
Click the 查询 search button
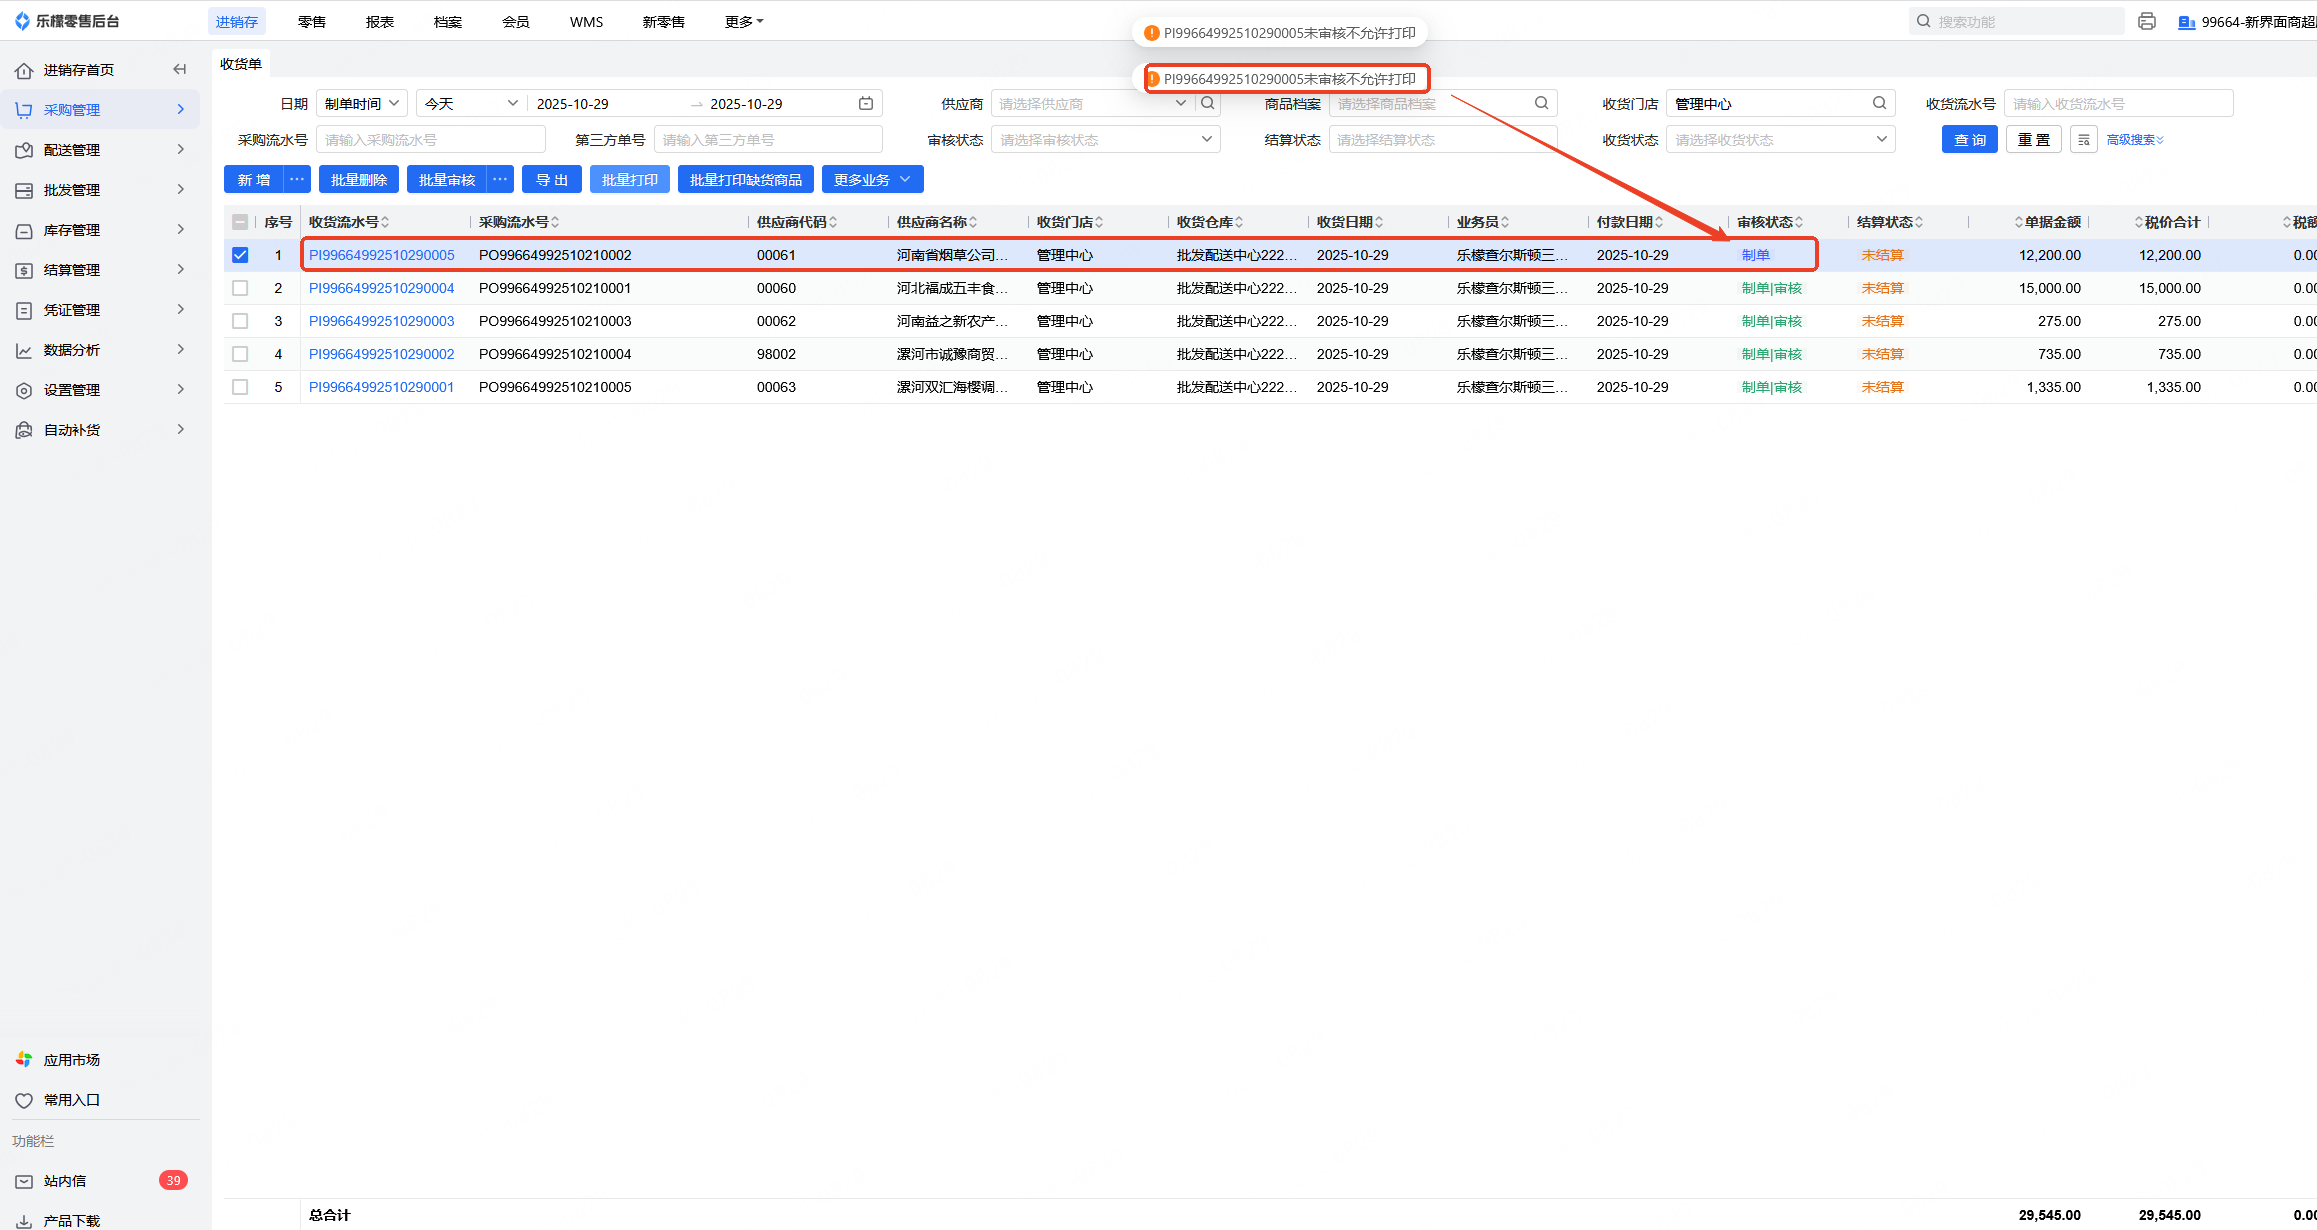[x=1969, y=140]
